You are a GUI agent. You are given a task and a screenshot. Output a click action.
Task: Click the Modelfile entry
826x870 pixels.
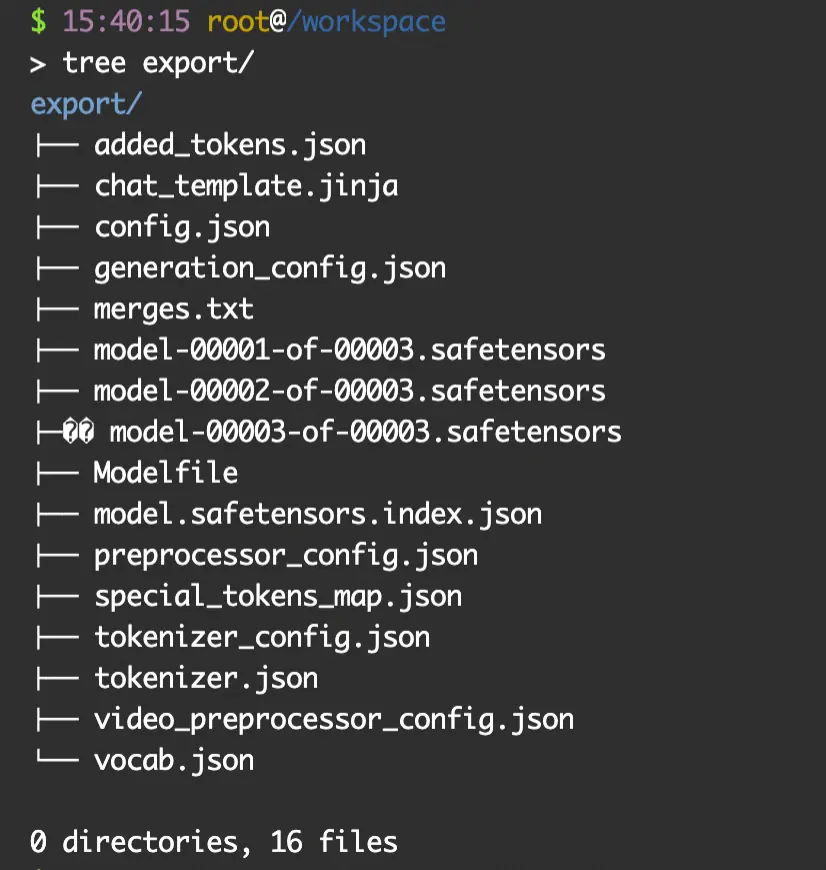pos(166,473)
